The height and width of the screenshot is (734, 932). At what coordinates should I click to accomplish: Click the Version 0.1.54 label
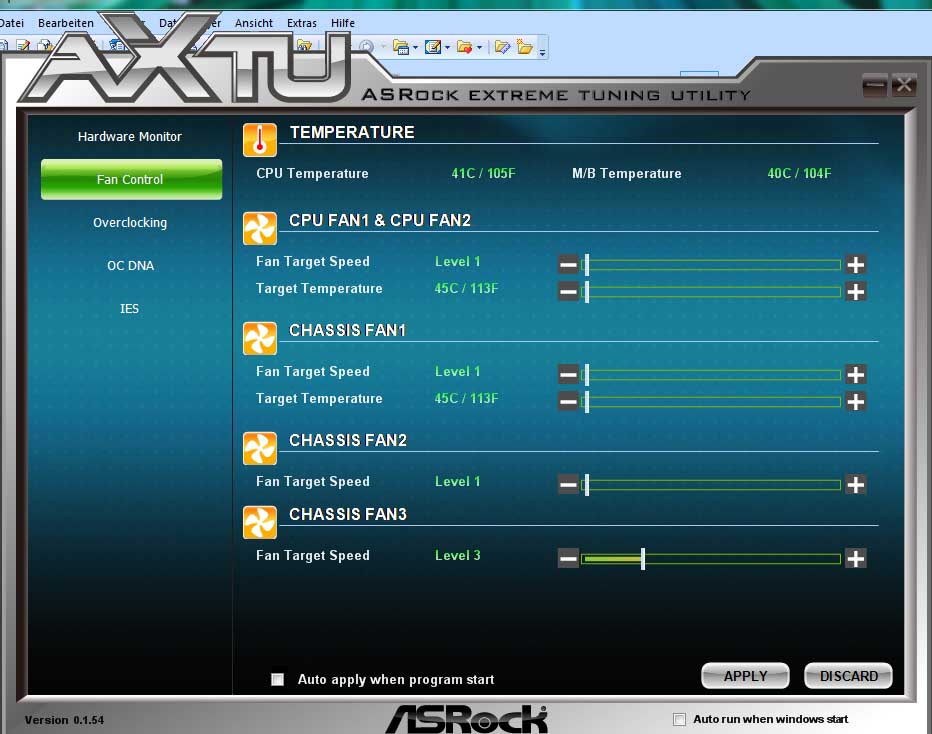pyautogui.click(x=64, y=720)
